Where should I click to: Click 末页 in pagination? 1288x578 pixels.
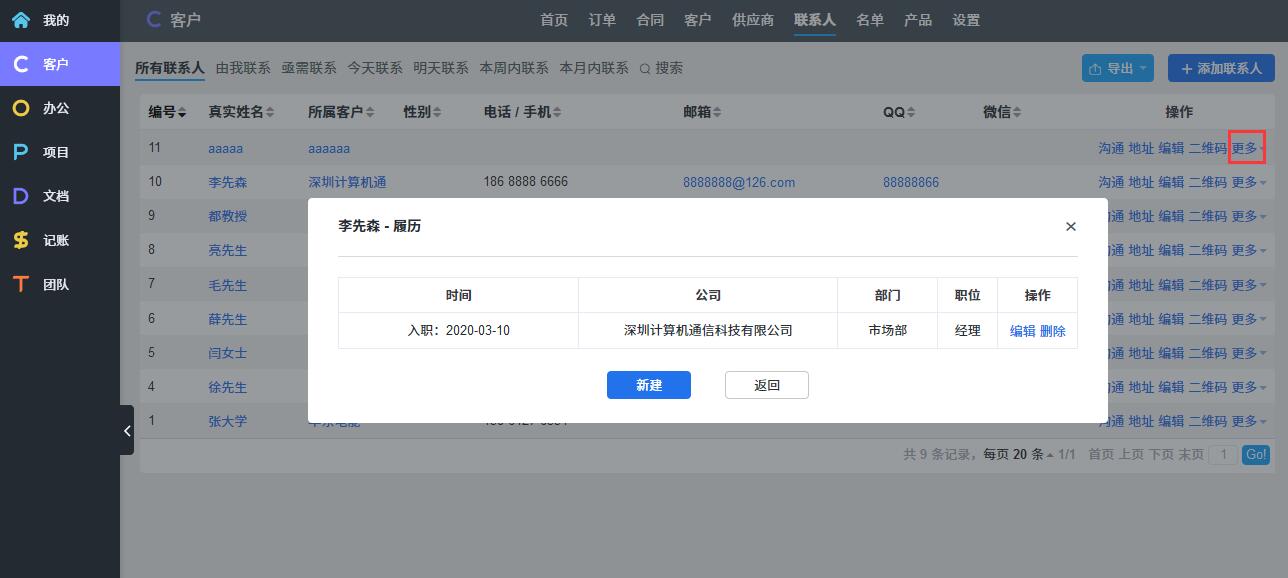(x=1191, y=454)
